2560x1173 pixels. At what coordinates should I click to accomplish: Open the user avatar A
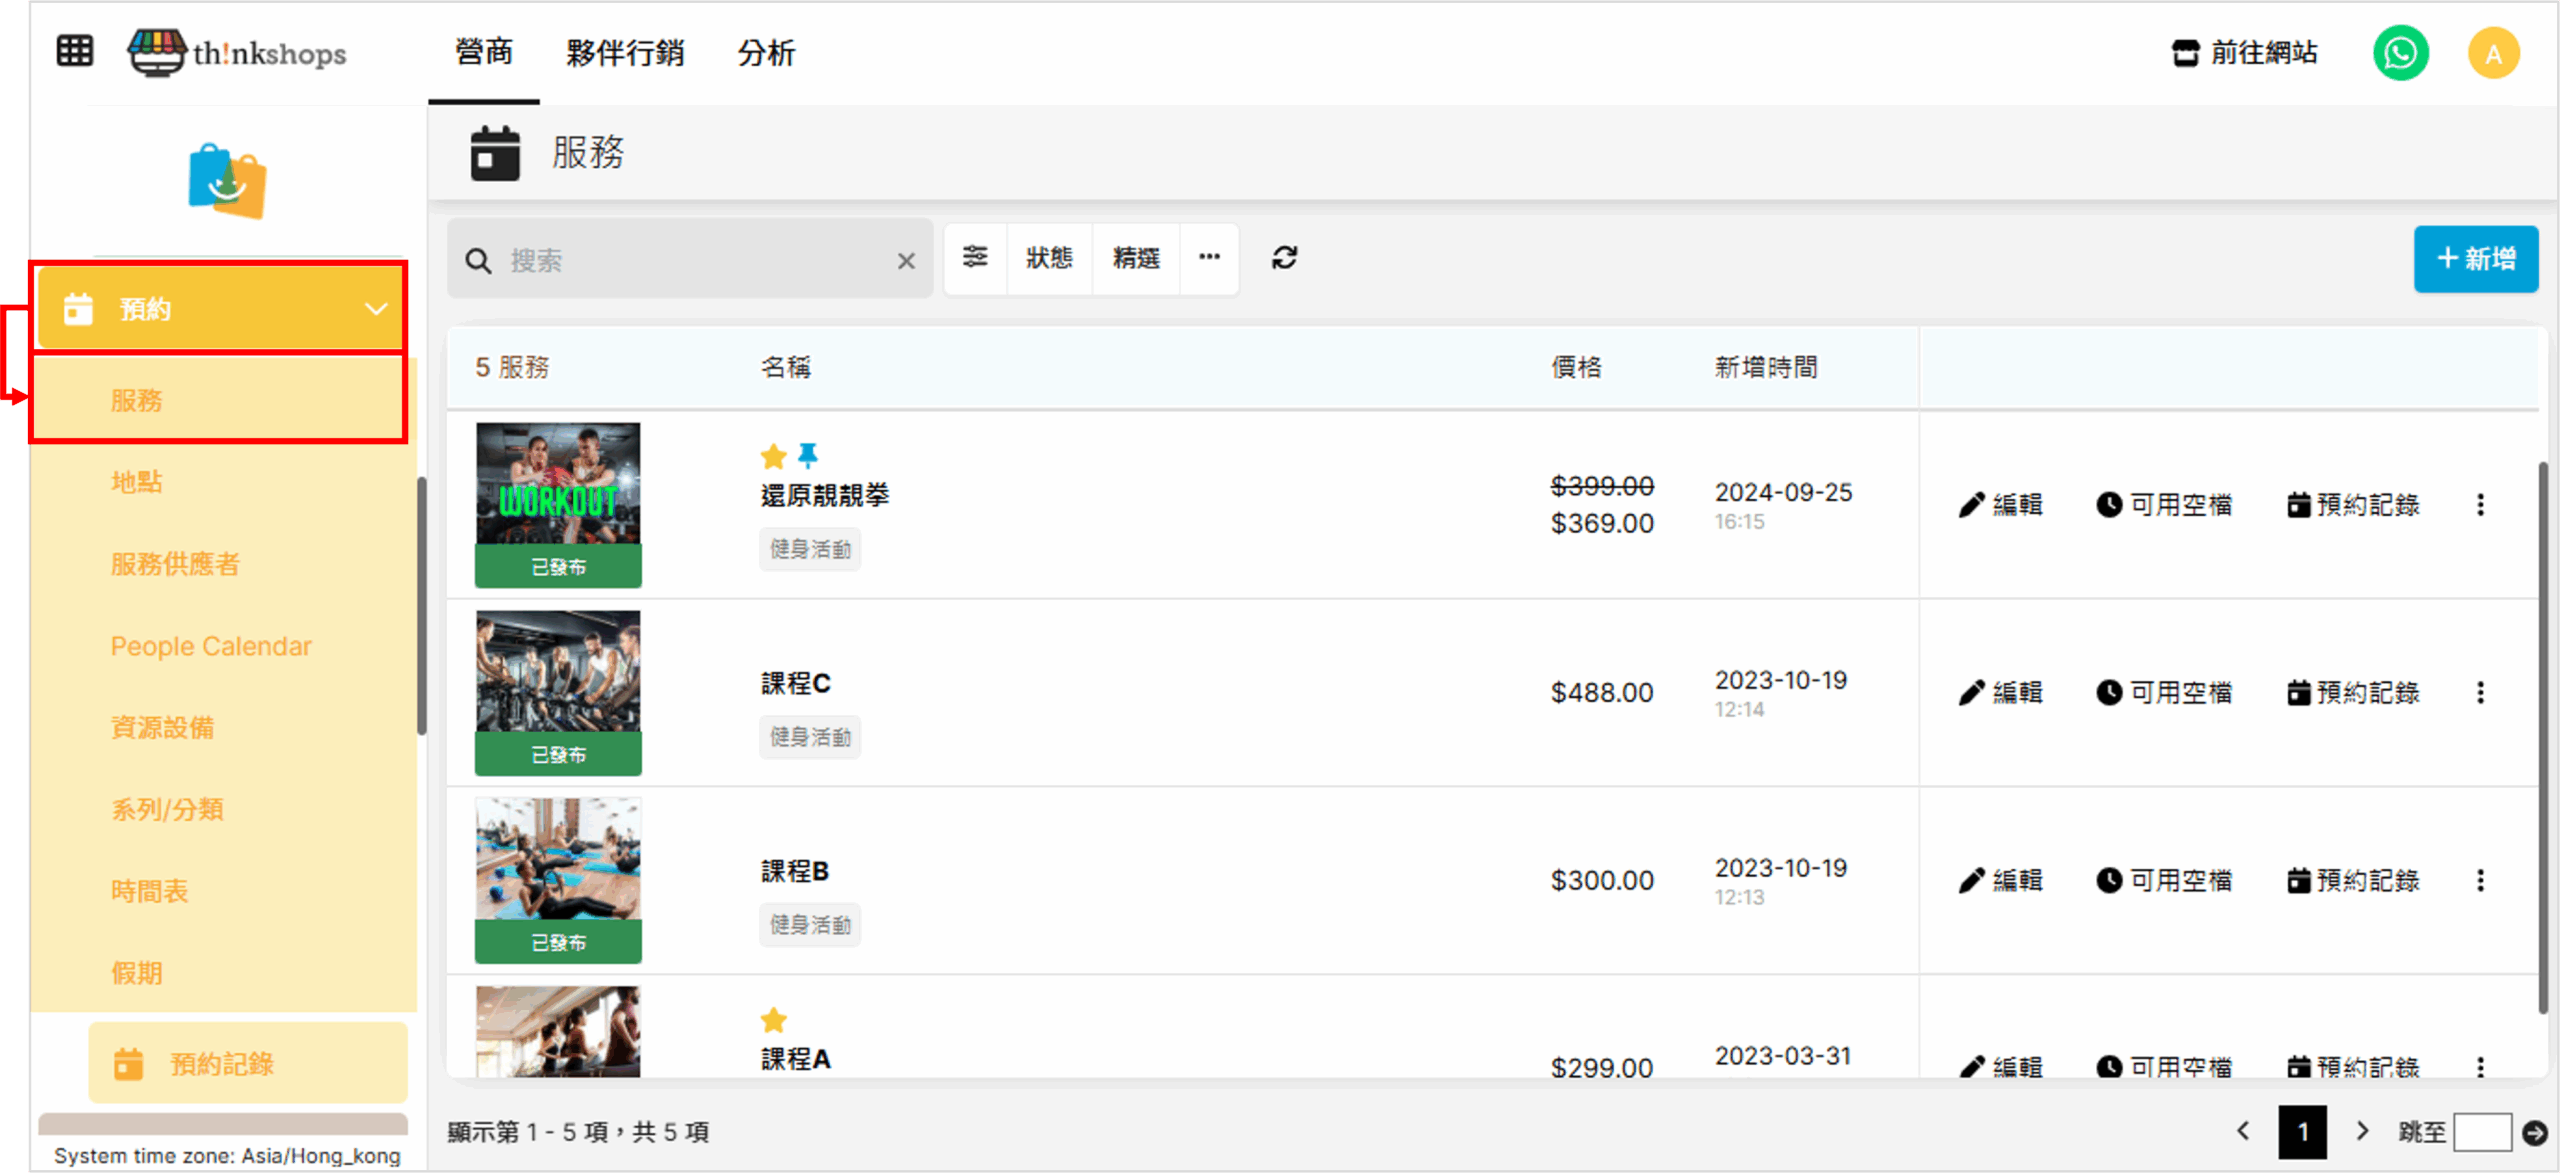pyautogui.click(x=2493, y=53)
